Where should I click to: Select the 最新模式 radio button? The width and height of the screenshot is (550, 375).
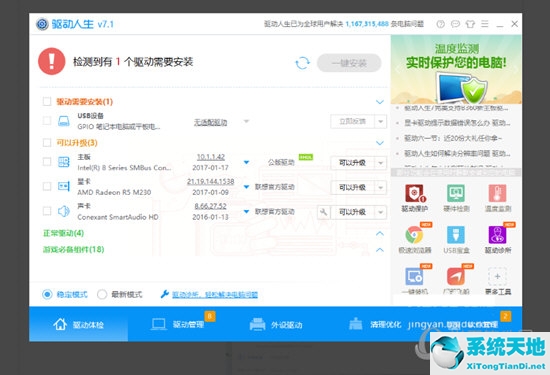102,294
